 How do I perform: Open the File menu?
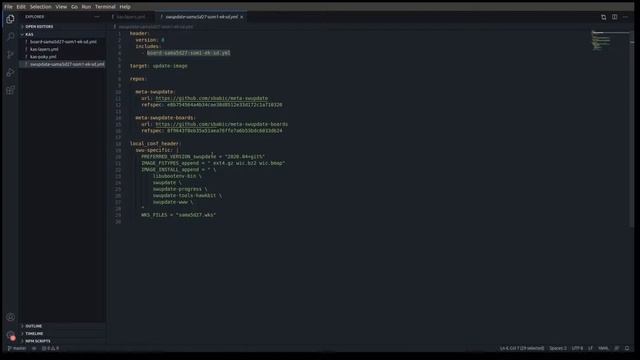tap(8, 7)
